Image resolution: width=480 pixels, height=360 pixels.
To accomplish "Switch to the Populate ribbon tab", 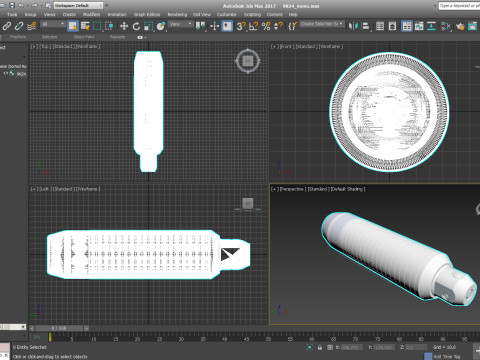I will pyautogui.click(x=117, y=37).
